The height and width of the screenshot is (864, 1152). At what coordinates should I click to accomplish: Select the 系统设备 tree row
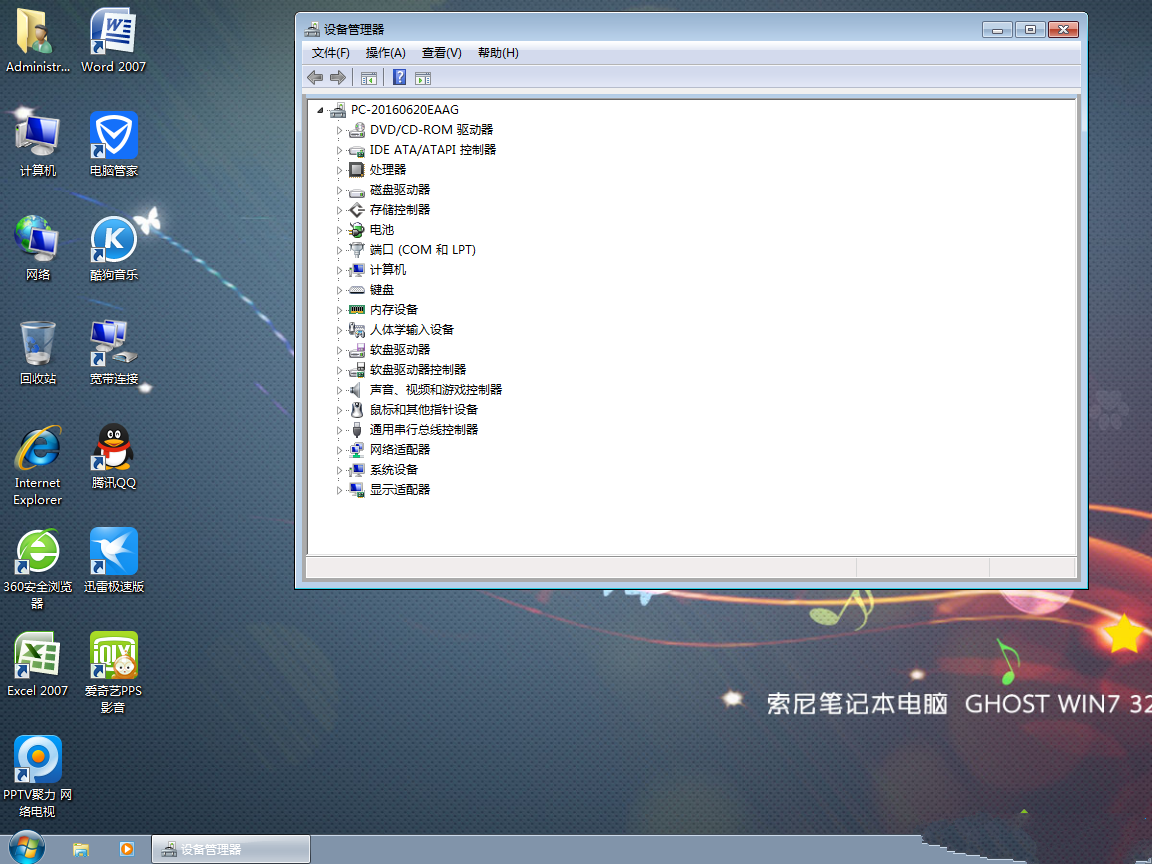394,469
